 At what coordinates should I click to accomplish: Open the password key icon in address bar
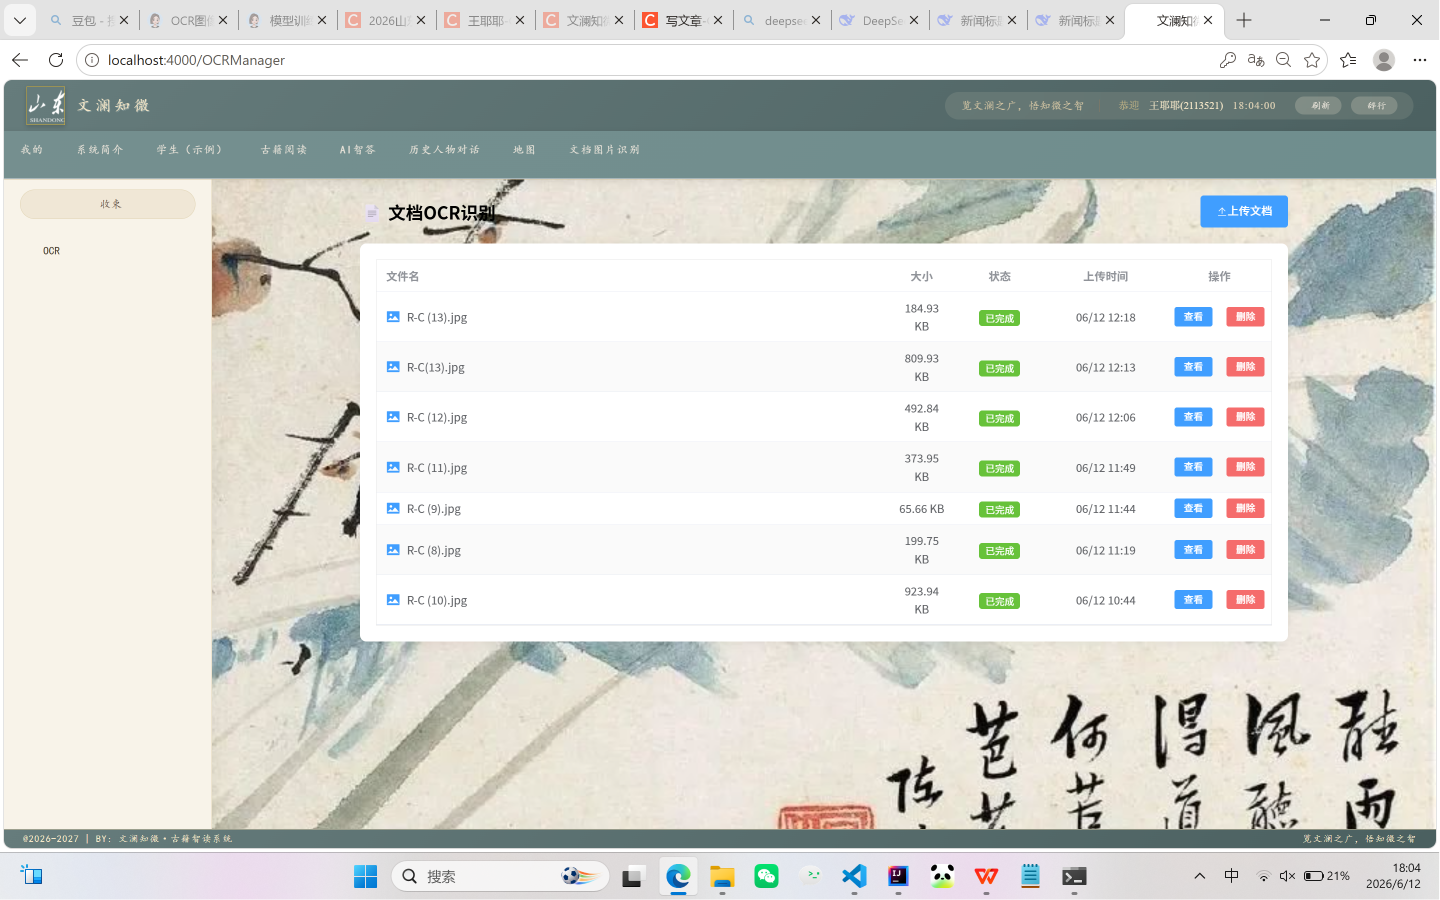coord(1228,60)
